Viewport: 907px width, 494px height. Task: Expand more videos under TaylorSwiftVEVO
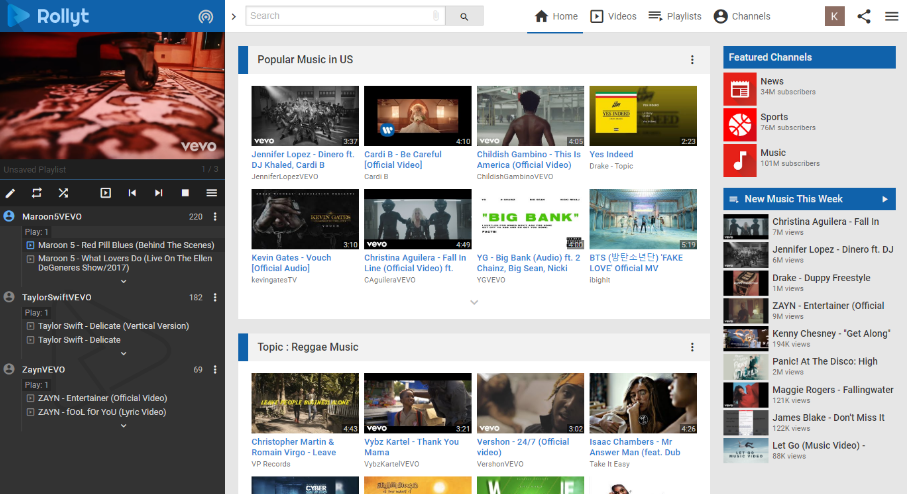[124, 353]
